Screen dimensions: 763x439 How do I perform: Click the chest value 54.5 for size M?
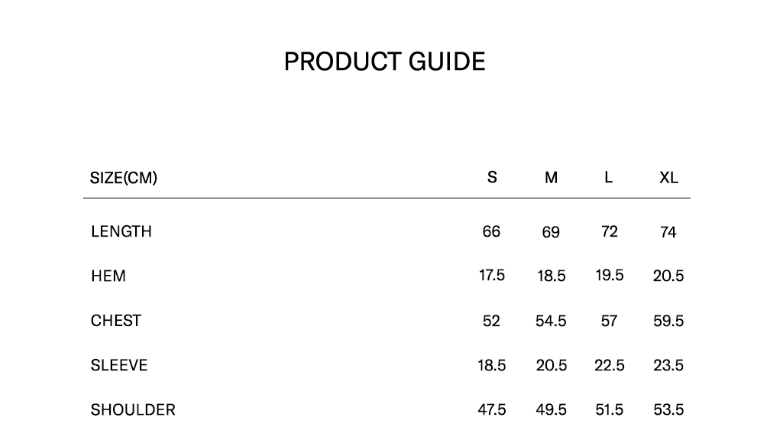[551, 321]
